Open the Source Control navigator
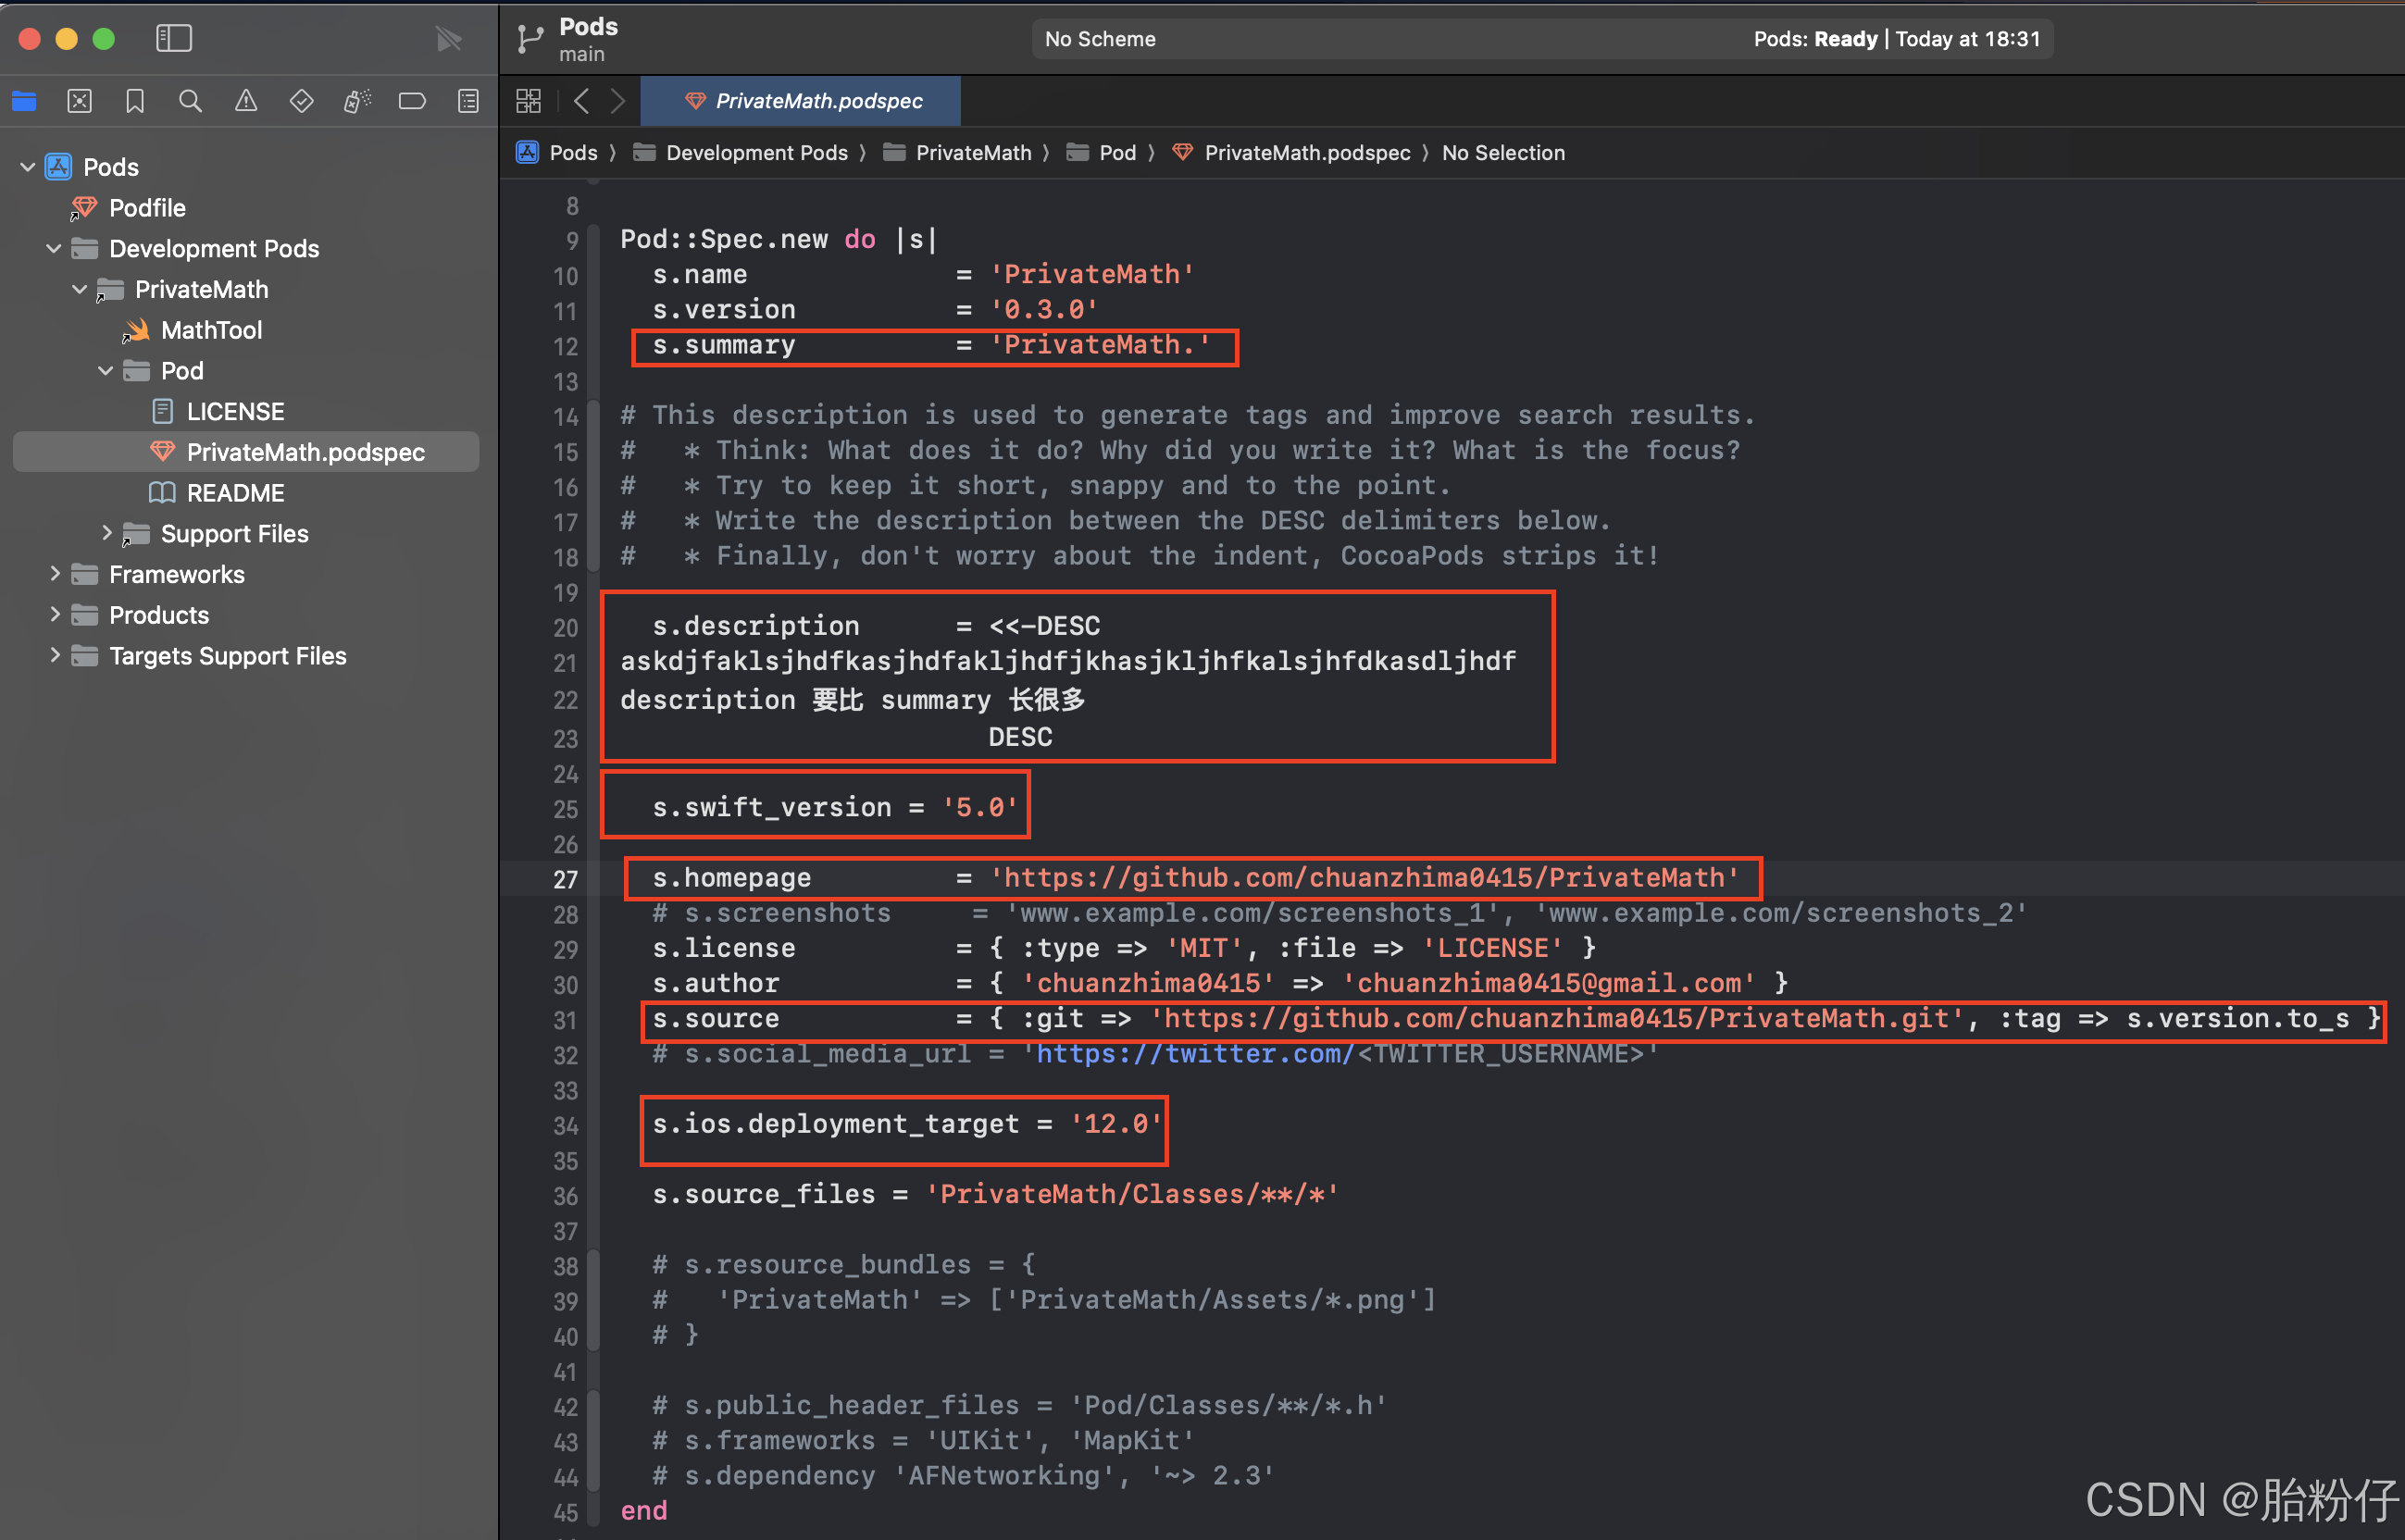The image size is (2405, 1540). [80, 101]
